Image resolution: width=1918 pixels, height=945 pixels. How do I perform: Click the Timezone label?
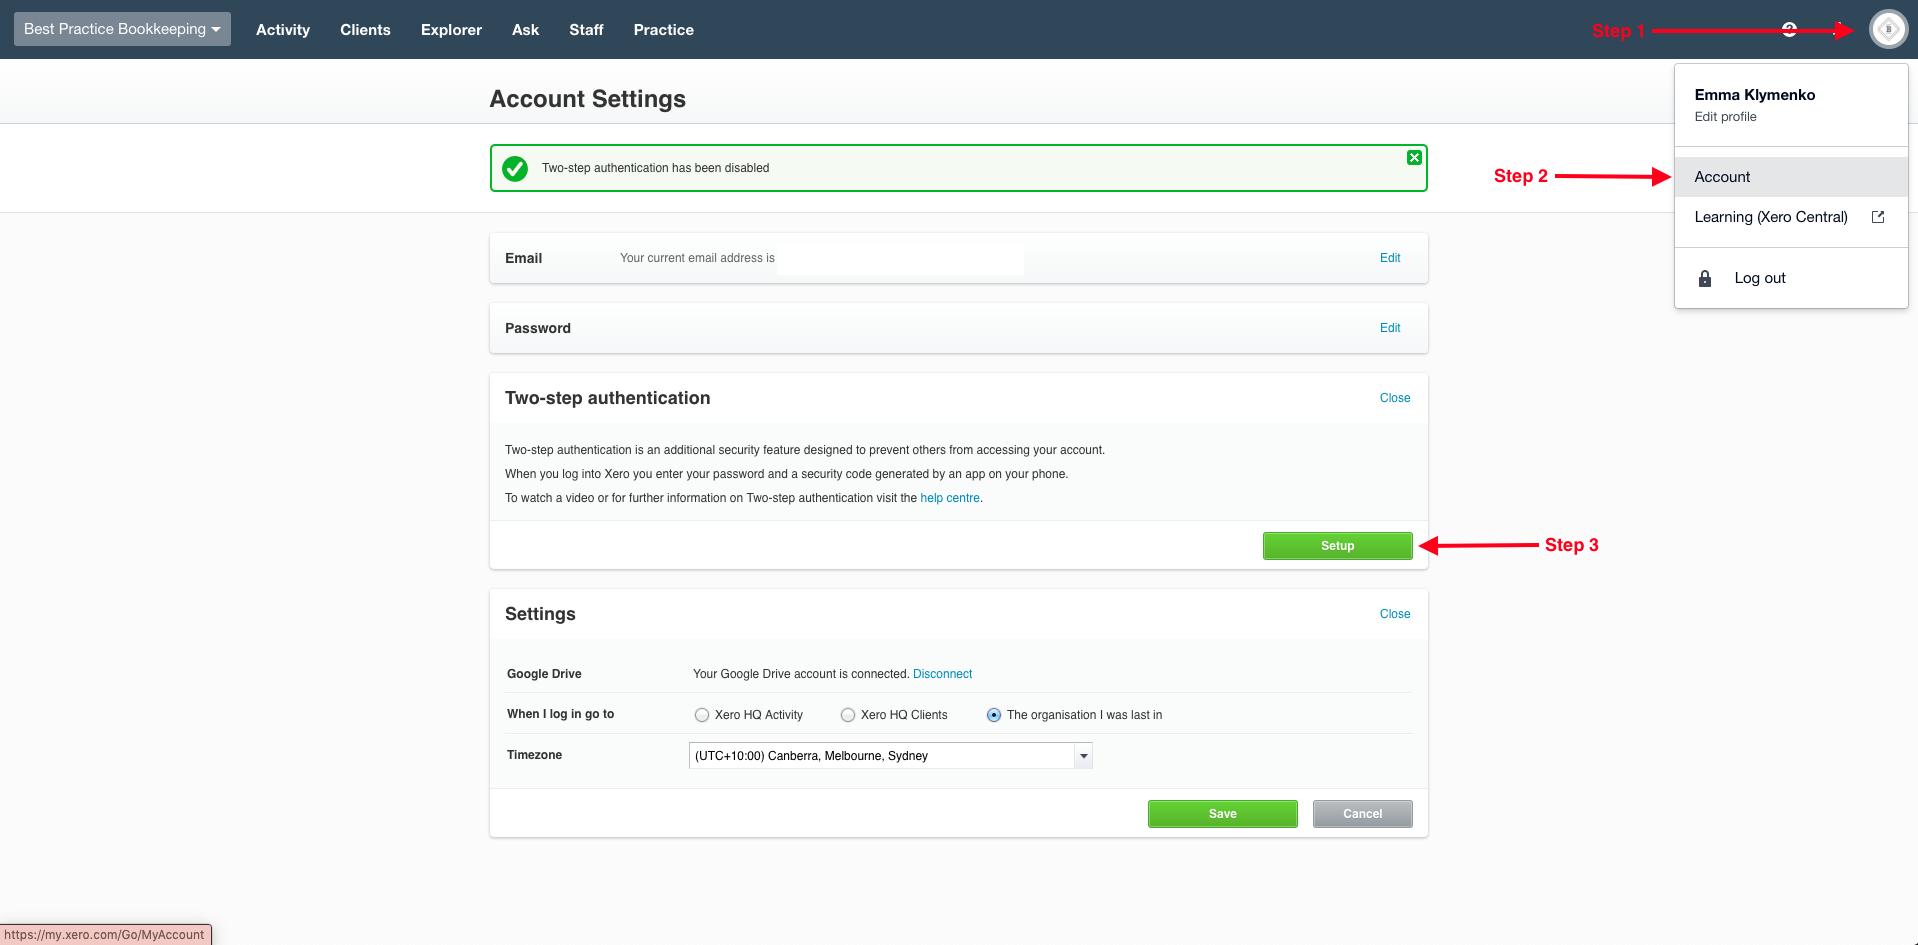(534, 755)
